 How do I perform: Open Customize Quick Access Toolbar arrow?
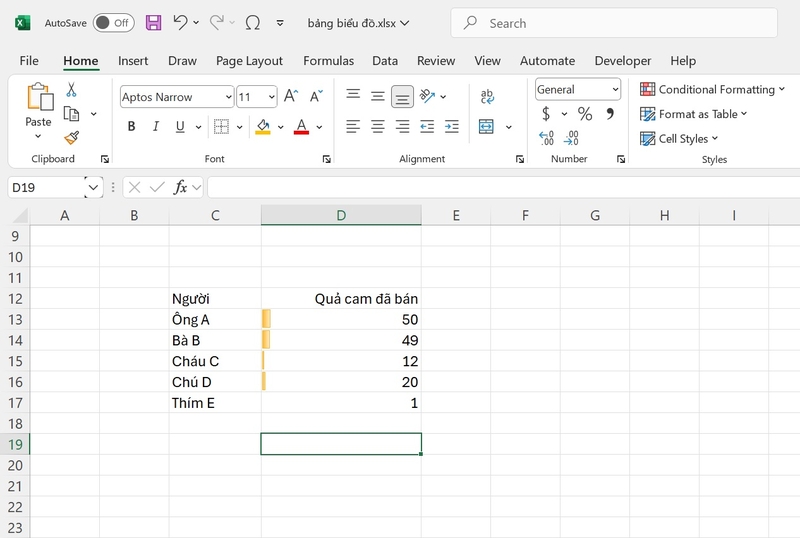click(x=280, y=23)
